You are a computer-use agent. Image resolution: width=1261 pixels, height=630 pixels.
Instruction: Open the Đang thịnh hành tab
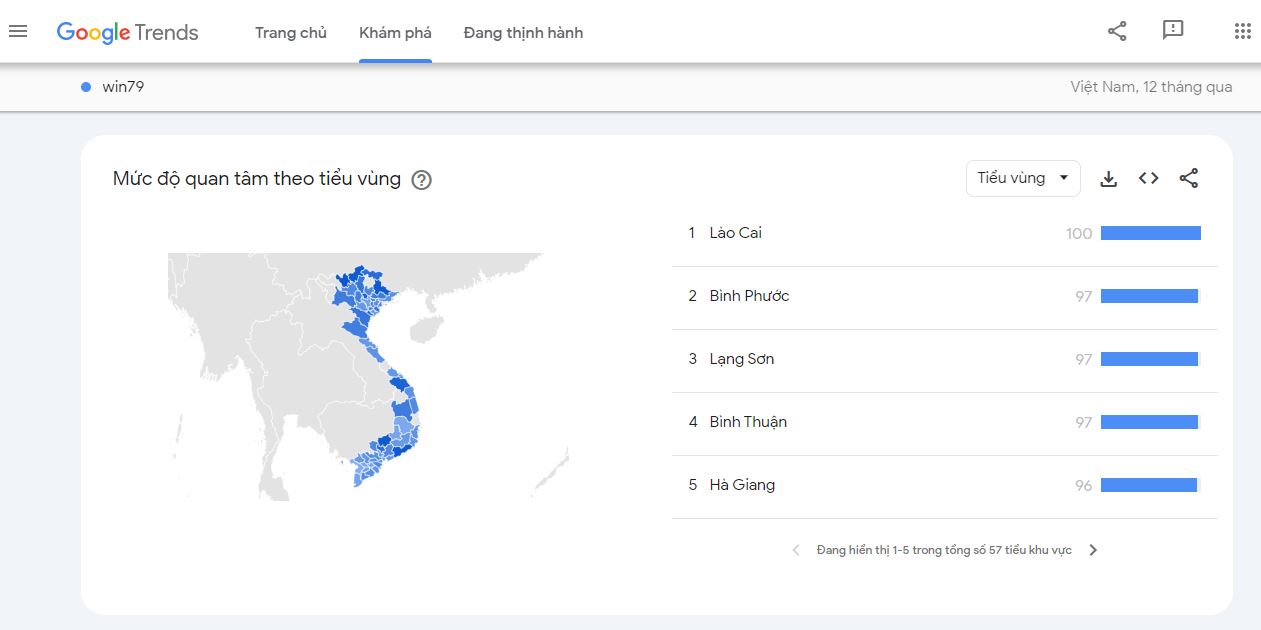(523, 33)
